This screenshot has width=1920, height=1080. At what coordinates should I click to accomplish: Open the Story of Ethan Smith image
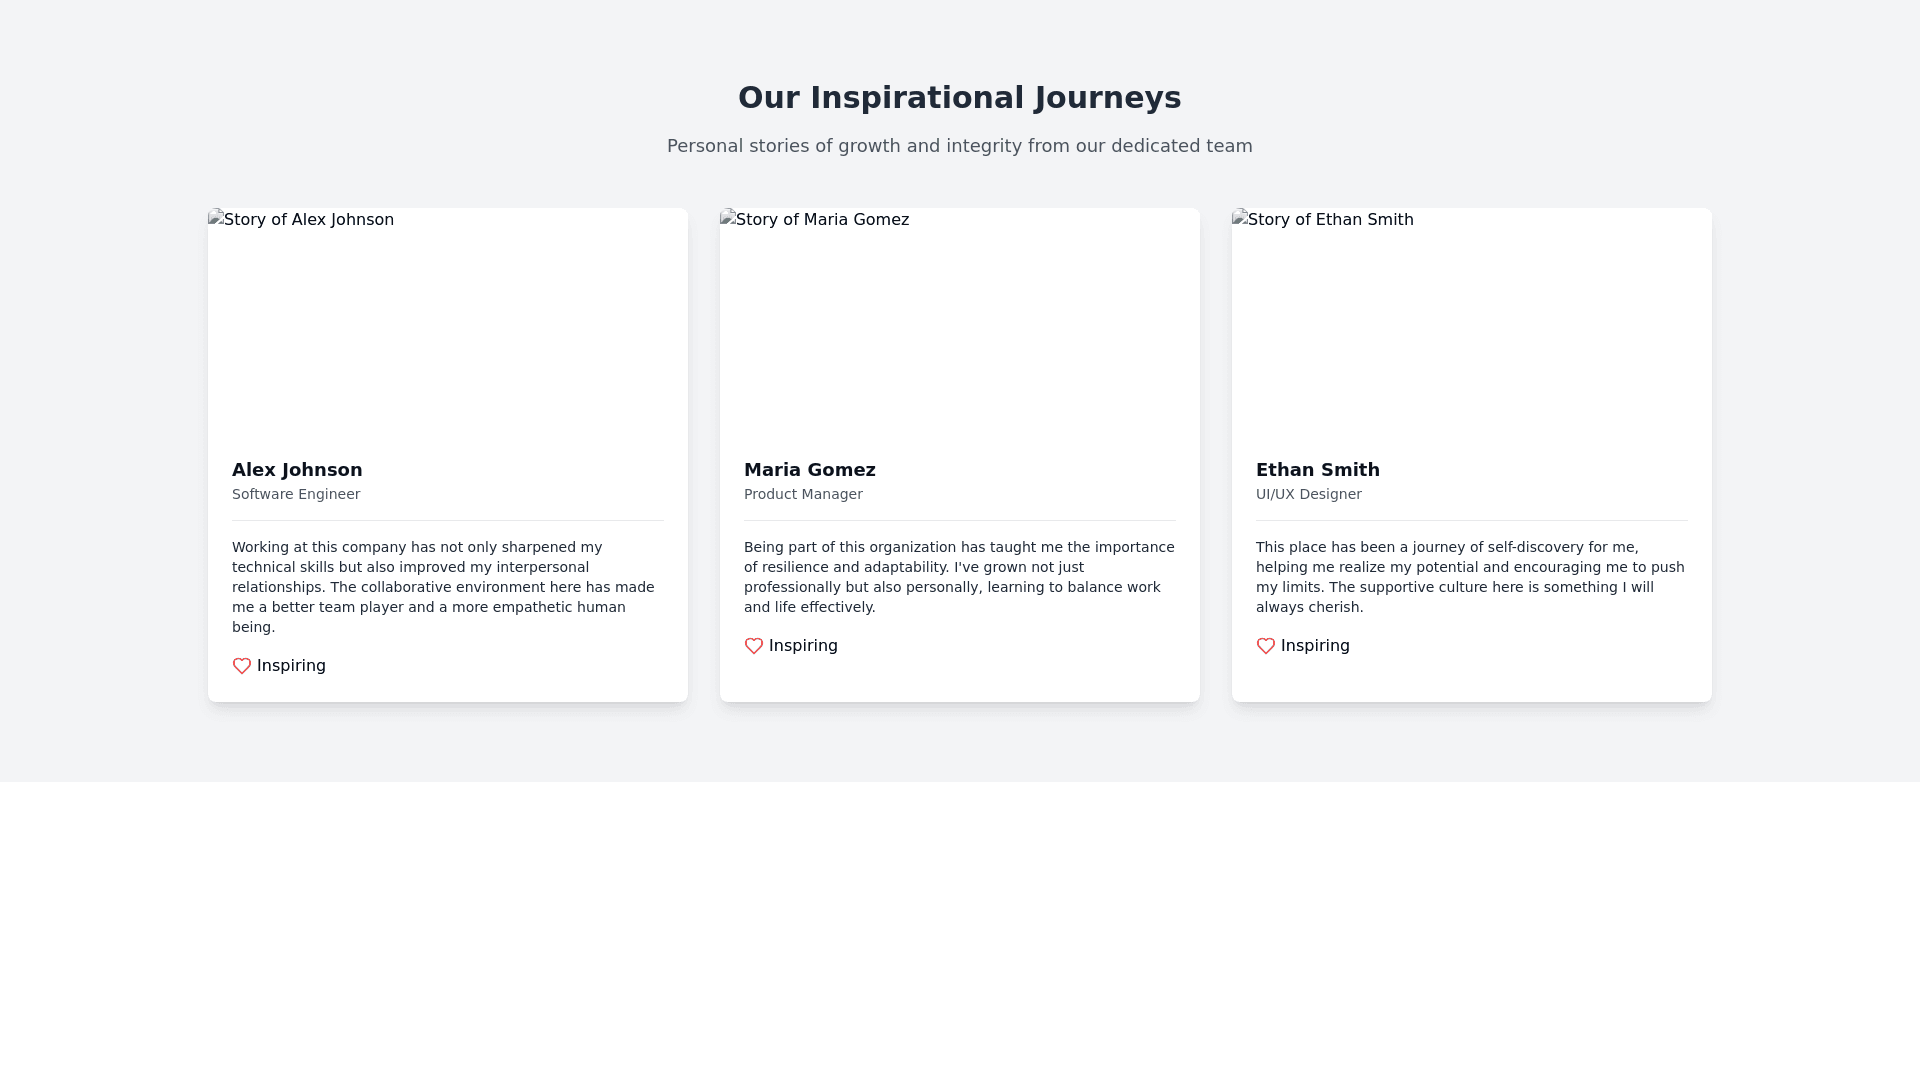point(1471,322)
